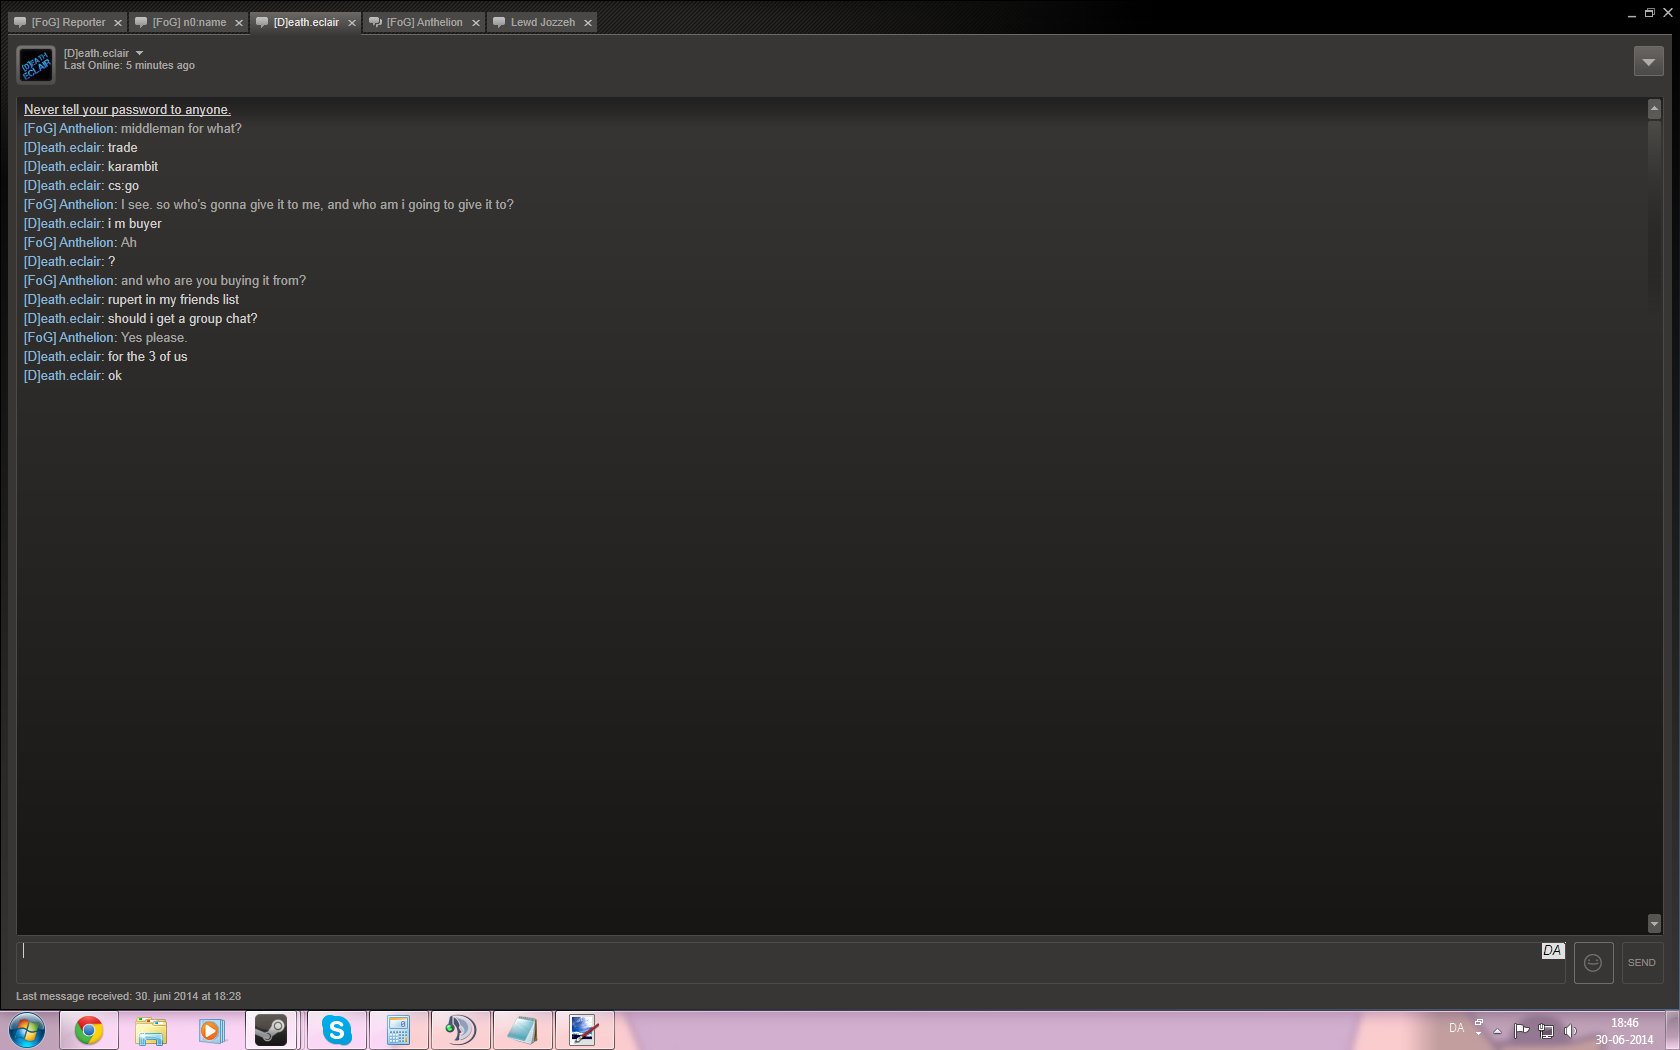
Task: Close the [D]eath.eclair chat tab
Action: pyautogui.click(x=352, y=23)
